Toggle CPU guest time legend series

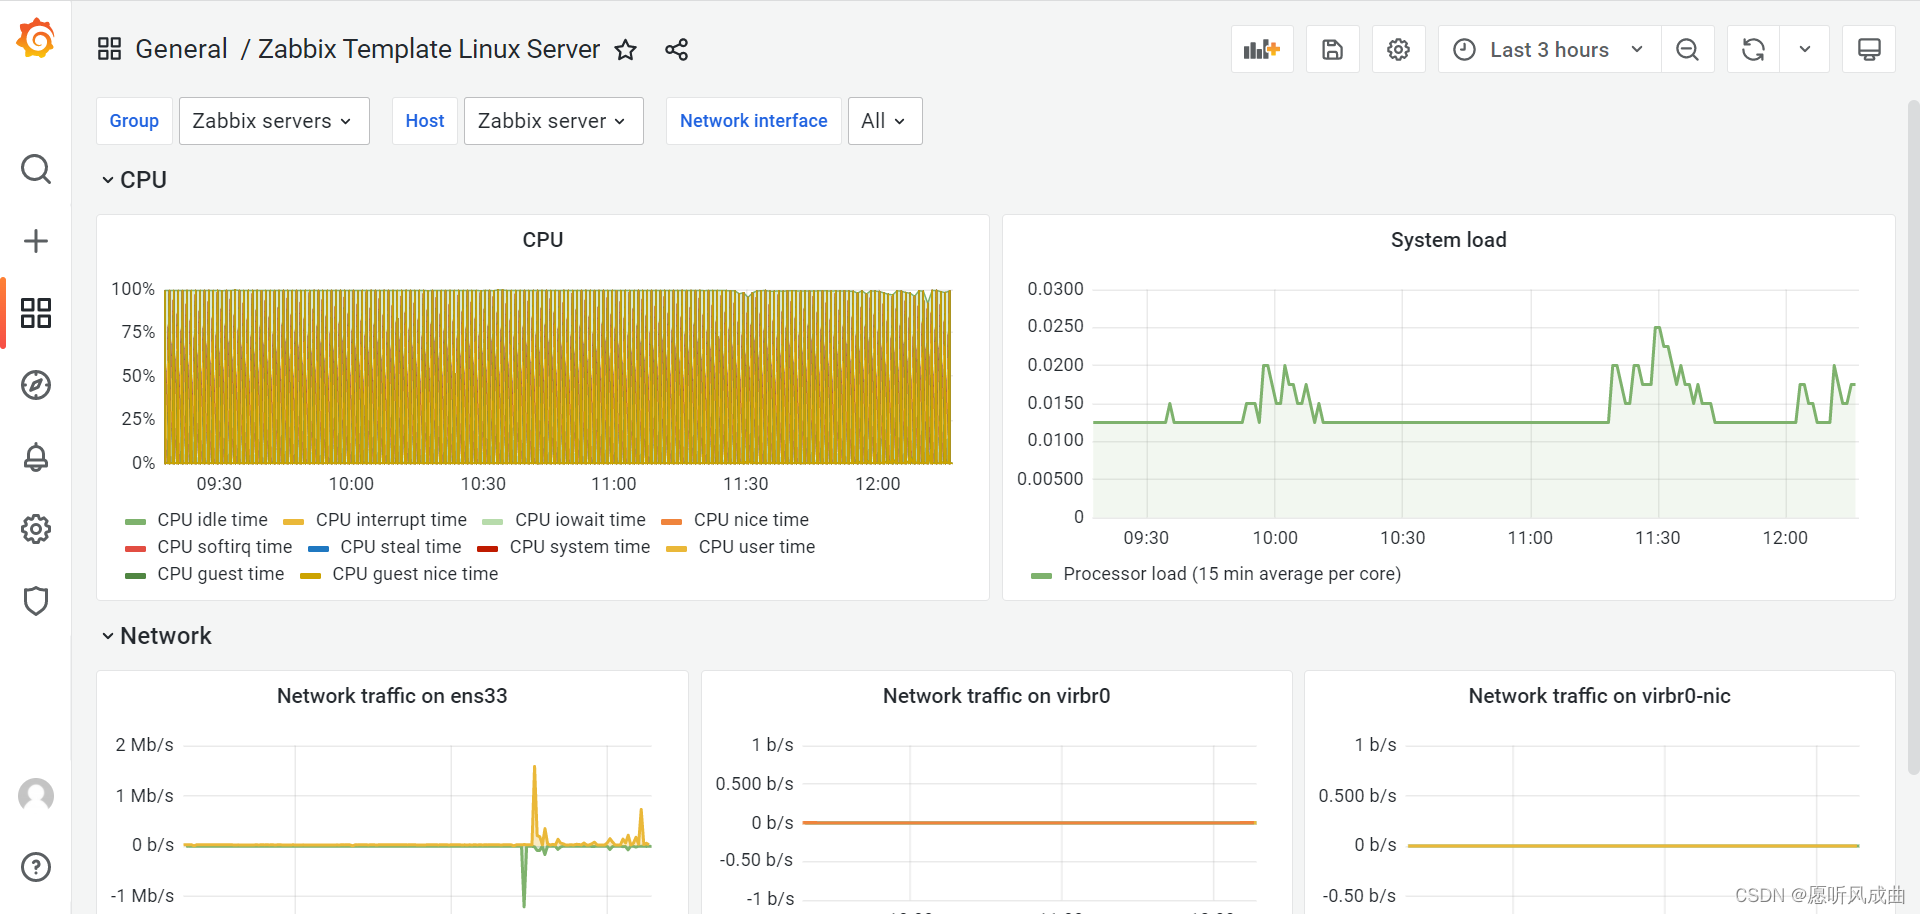click(x=220, y=574)
